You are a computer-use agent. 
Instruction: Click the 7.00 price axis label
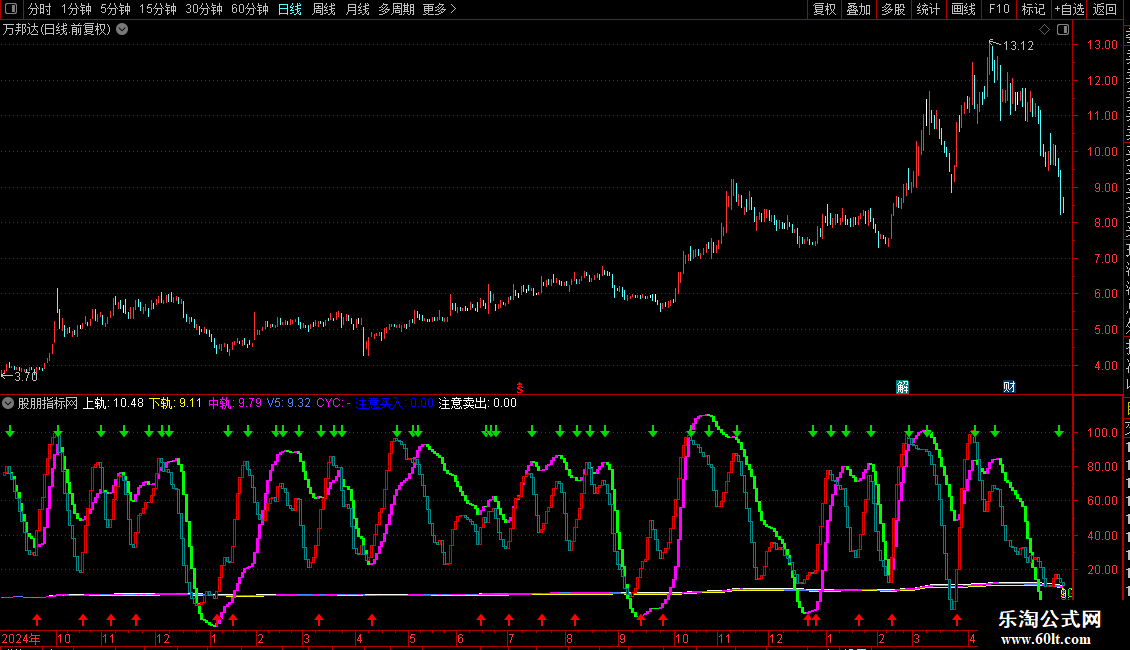tap(1105, 259)
